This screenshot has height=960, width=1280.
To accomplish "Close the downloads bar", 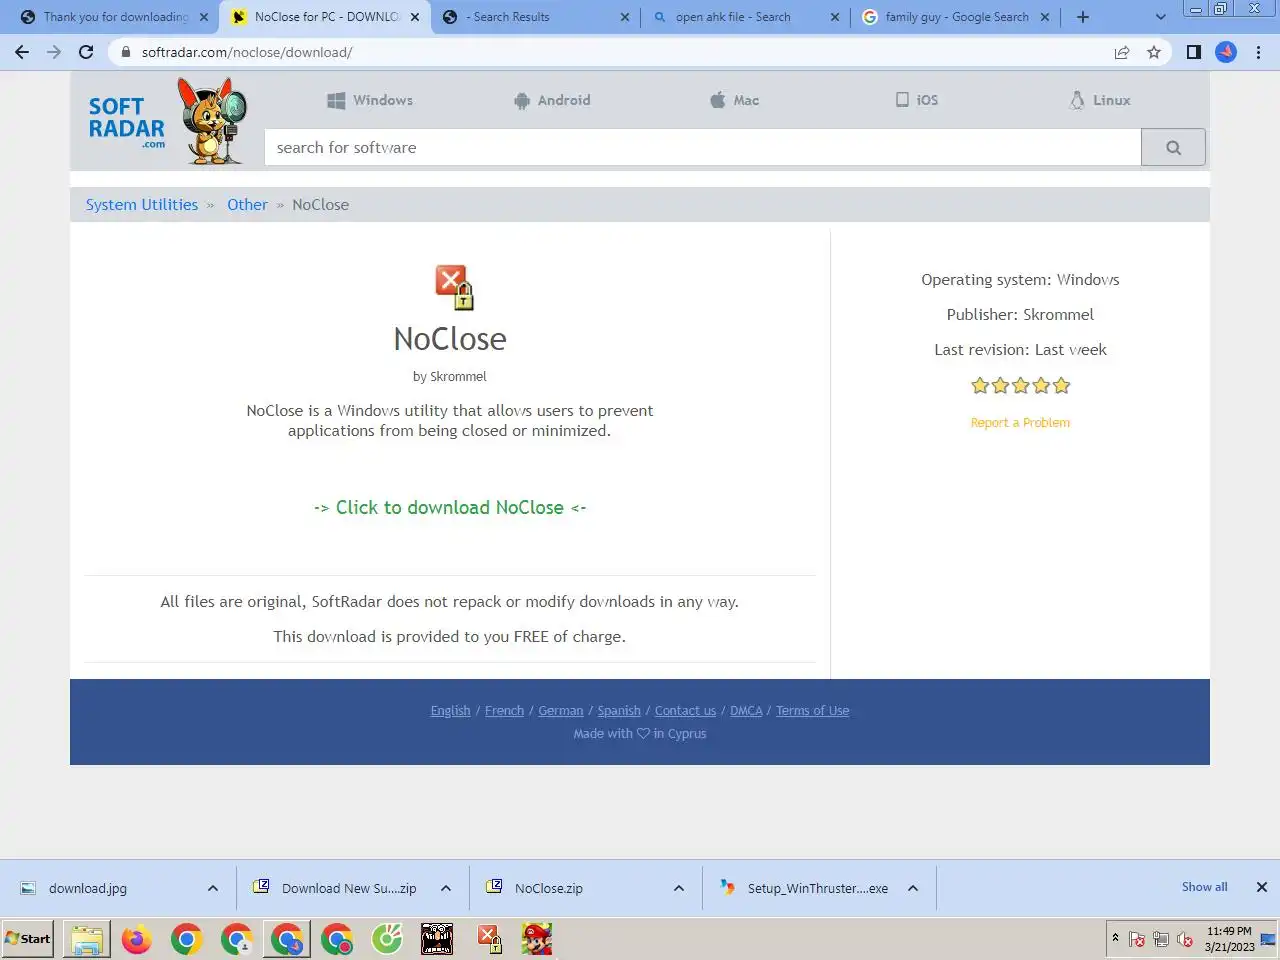I will click(x=1262, y=887).
